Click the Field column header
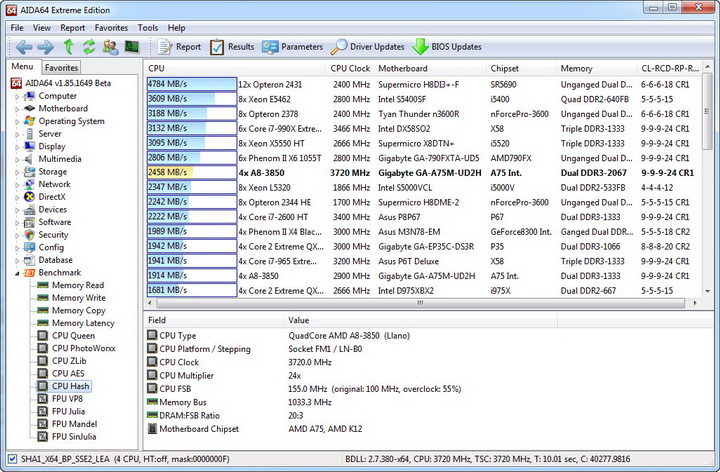This screenshot has height=472, width=720. [214, 320]
